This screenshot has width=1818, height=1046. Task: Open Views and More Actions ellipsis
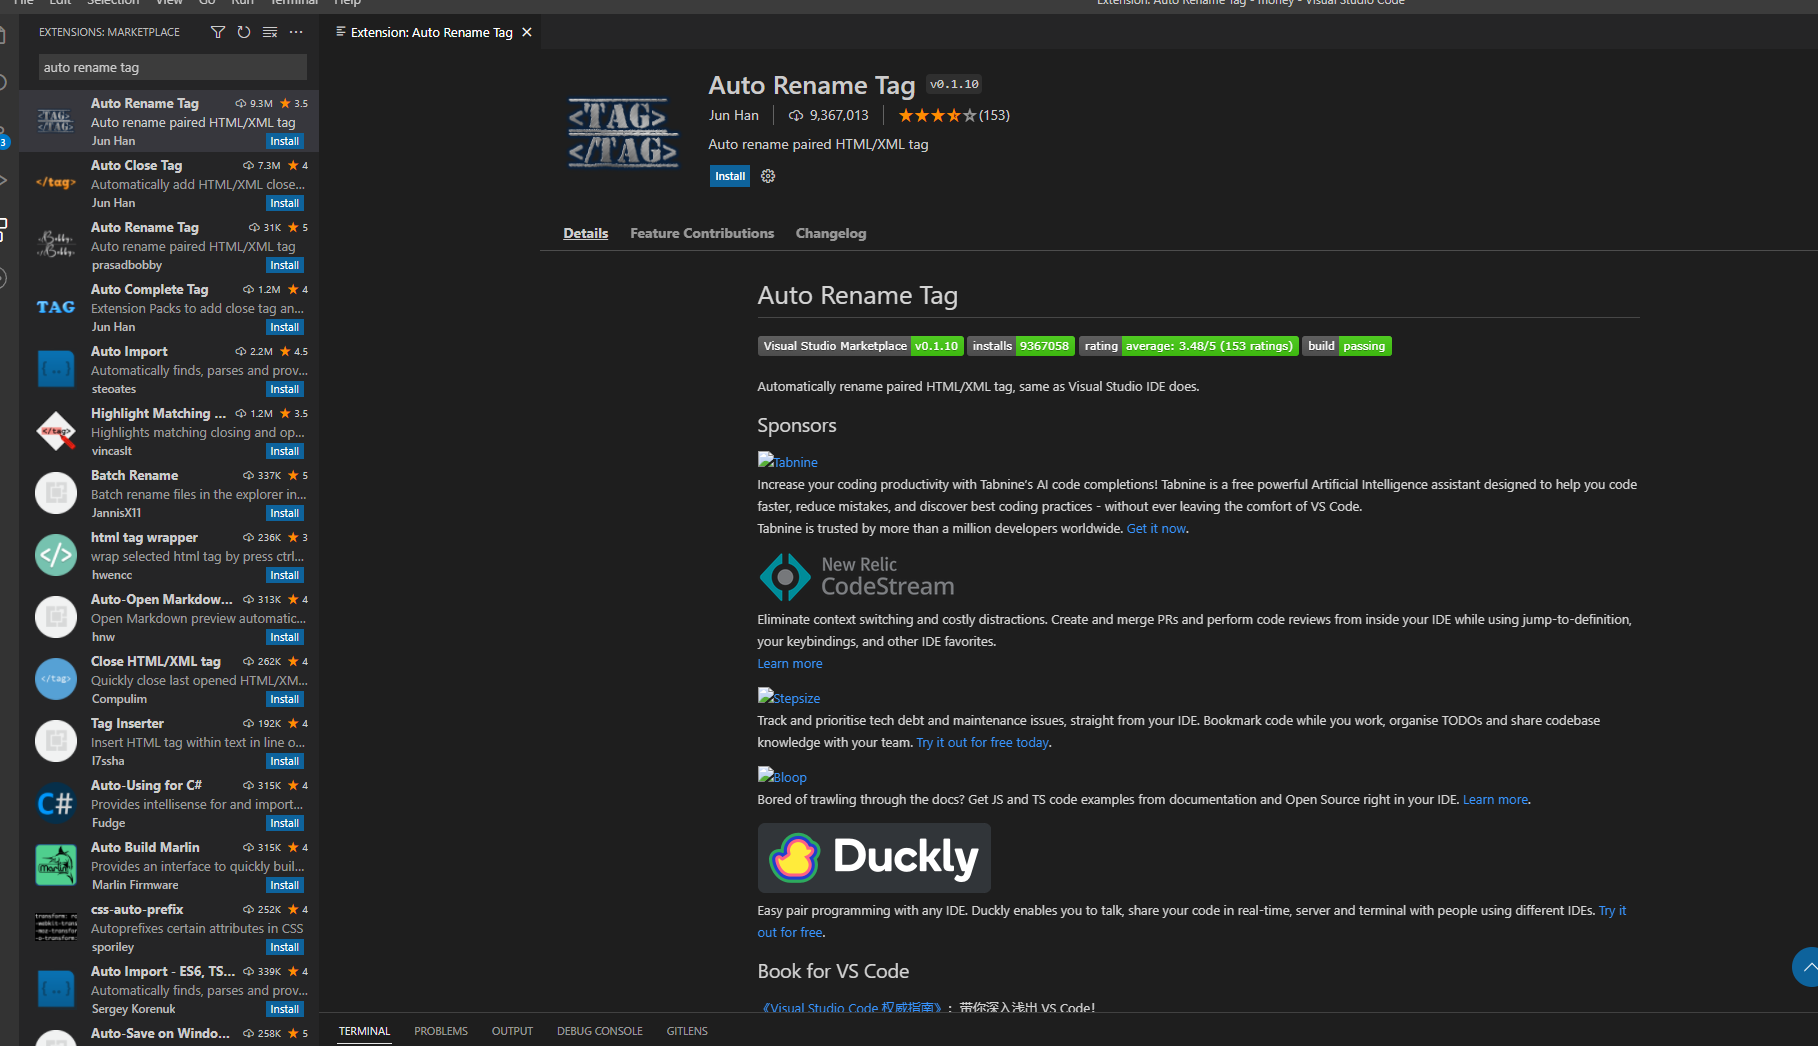click(296, 32)
